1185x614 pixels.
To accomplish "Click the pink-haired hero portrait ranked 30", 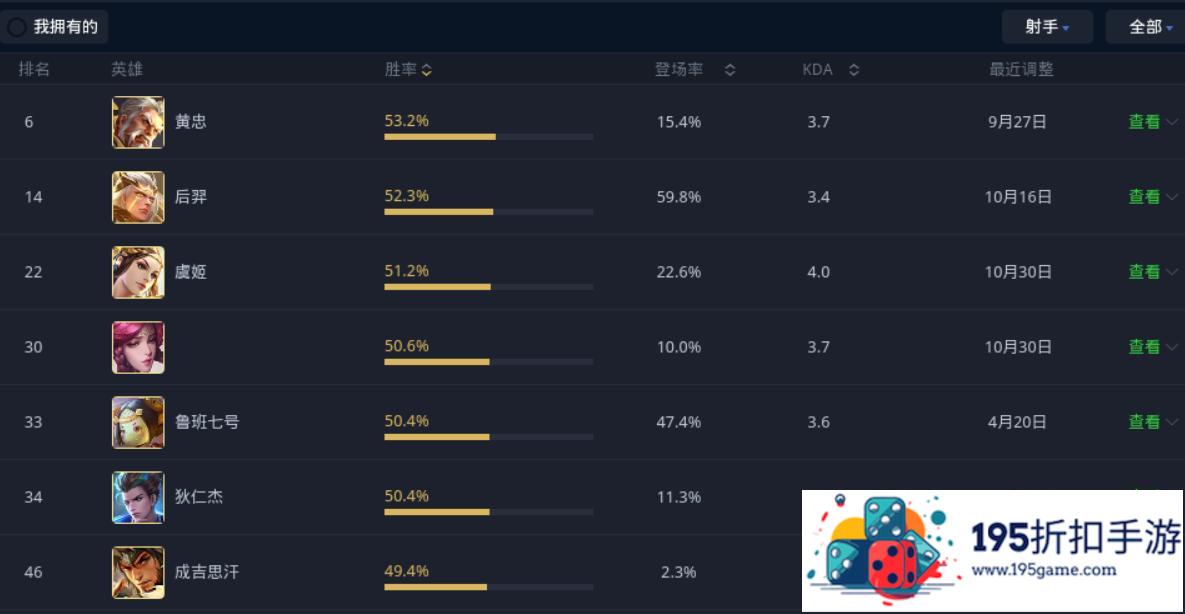I will pyautogui.click(x=138, y=347).
